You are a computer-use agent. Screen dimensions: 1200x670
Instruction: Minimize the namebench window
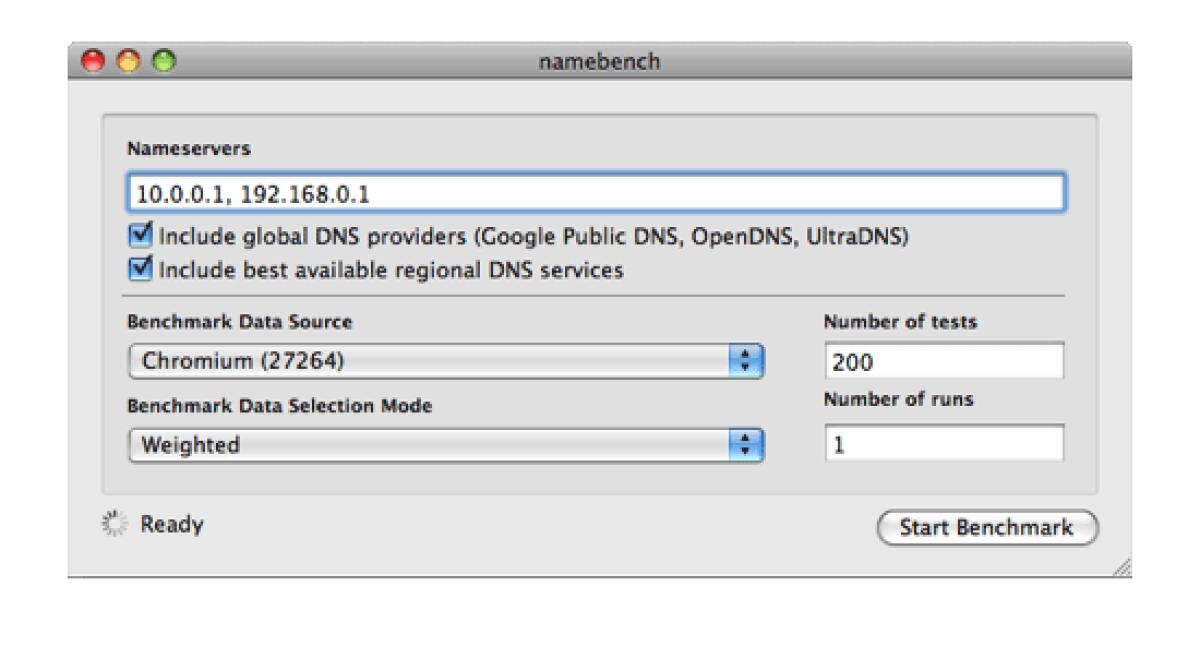tap(128, 61)
